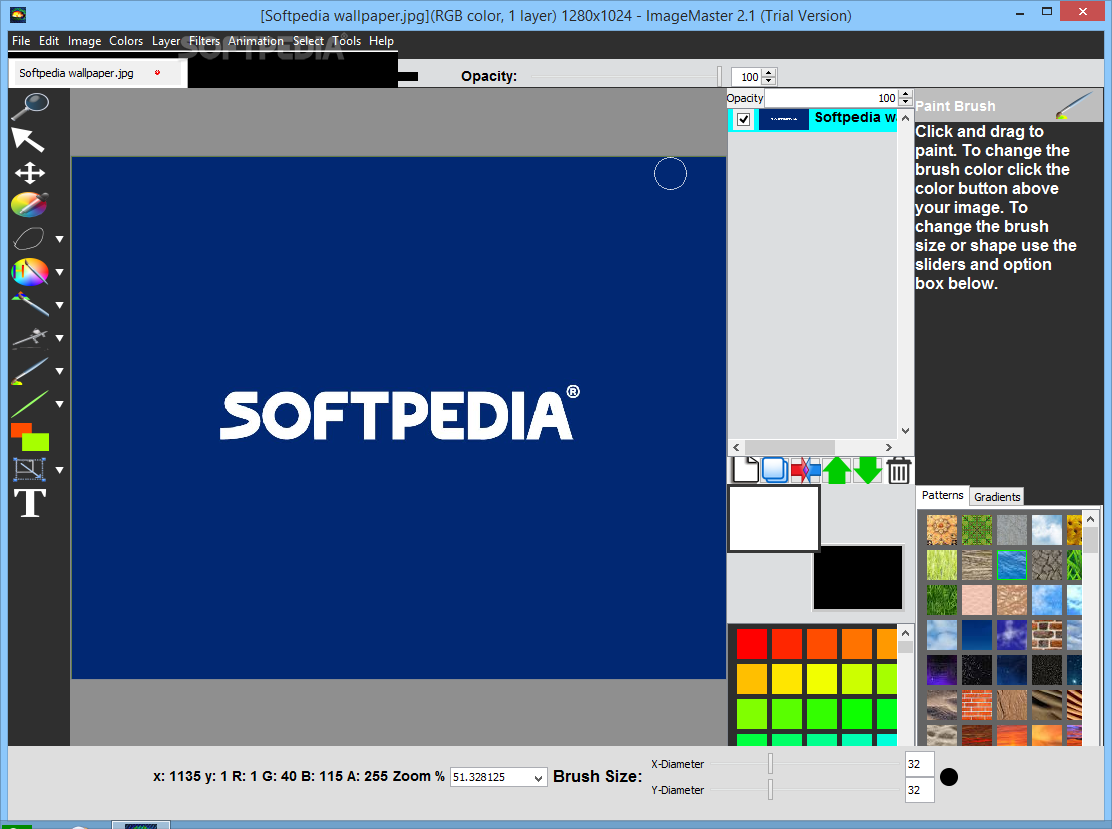1112x829 pixels.
Task: Click the ImageMaster application icon in title bar
Action: tap(18, 14)
